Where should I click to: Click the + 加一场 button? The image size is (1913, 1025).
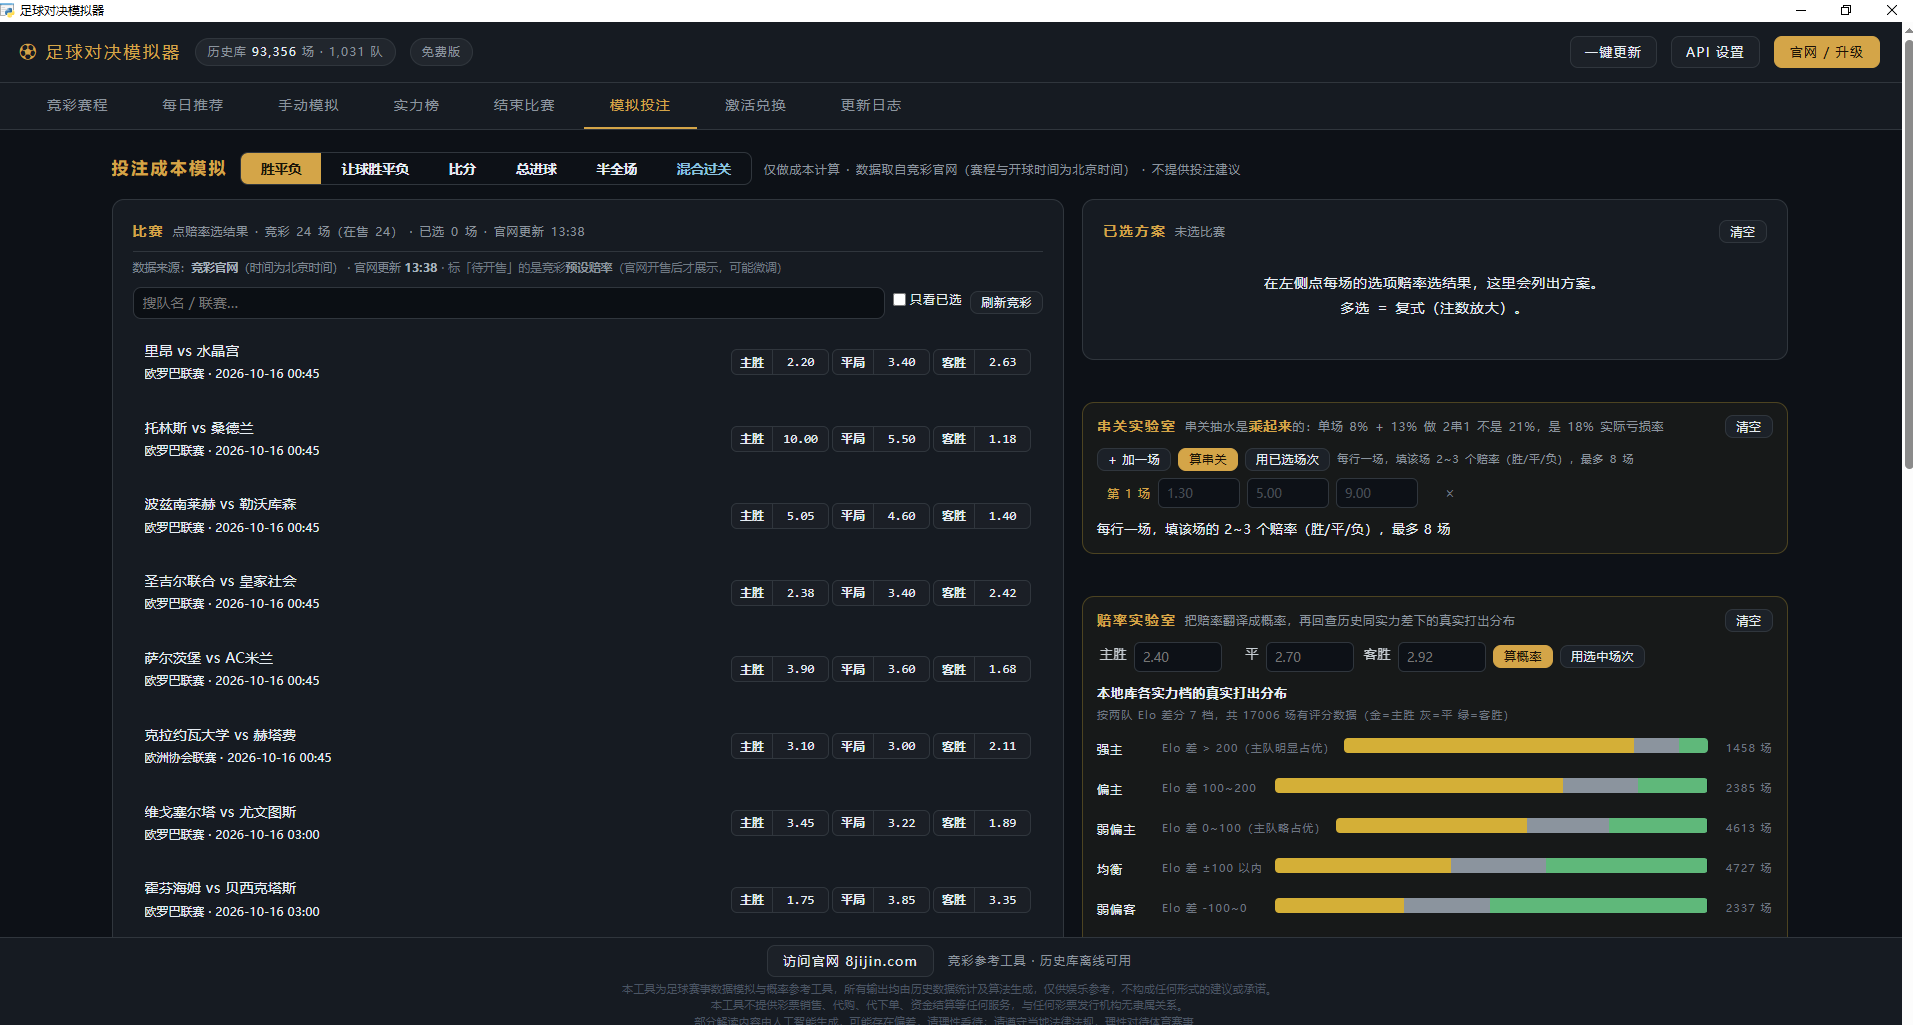pos(1134,459)
